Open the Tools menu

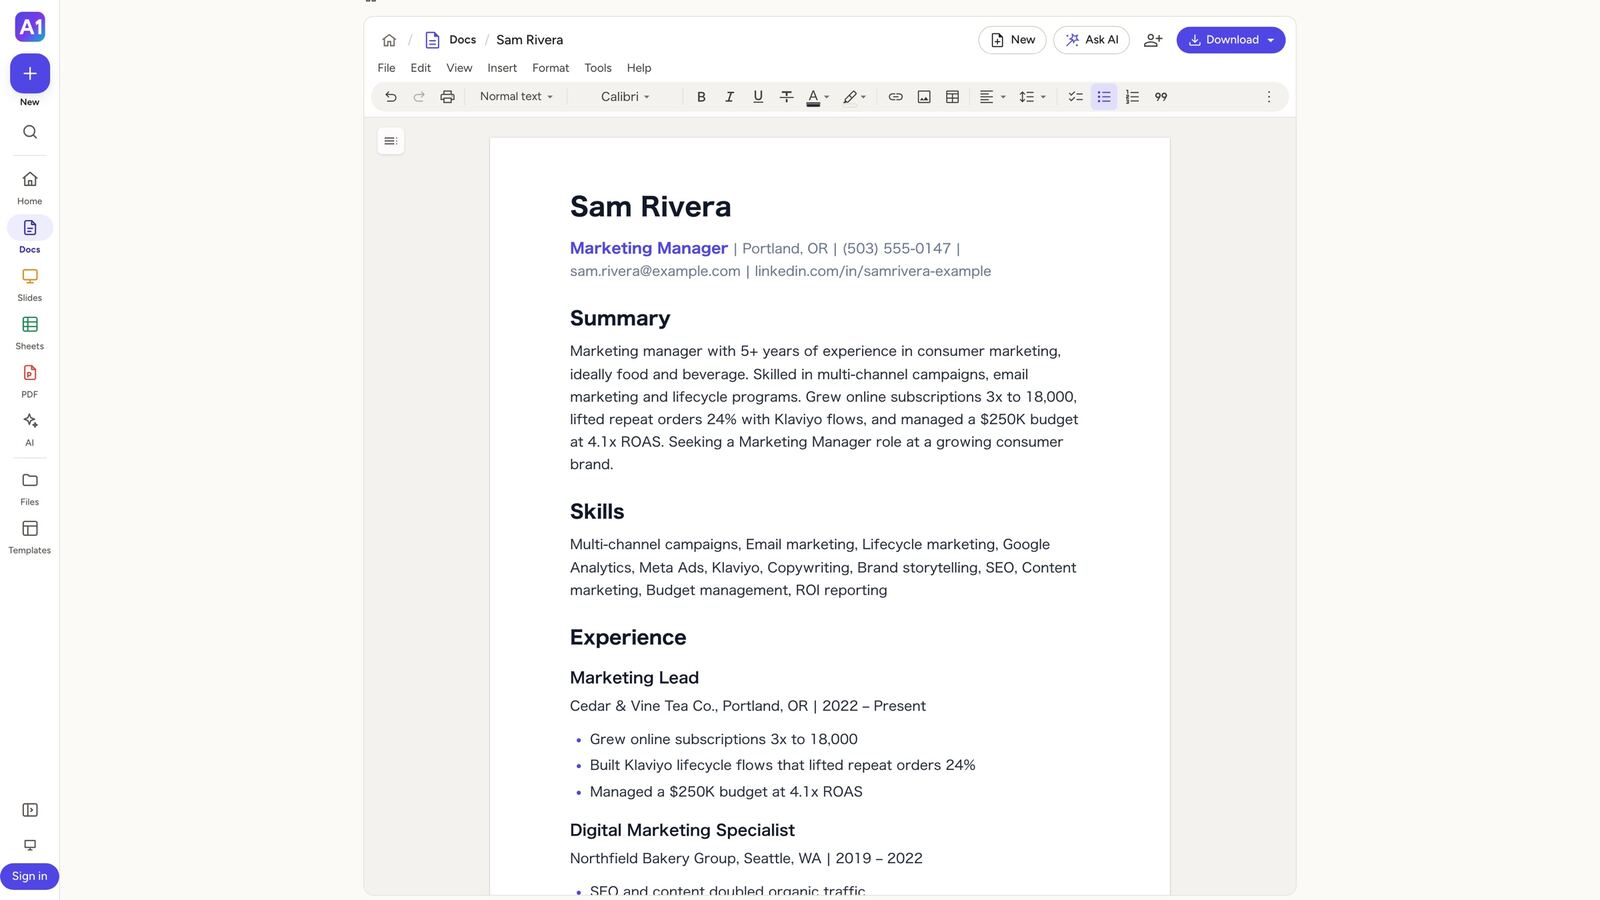pyautogui.click(x=598, y=68)
